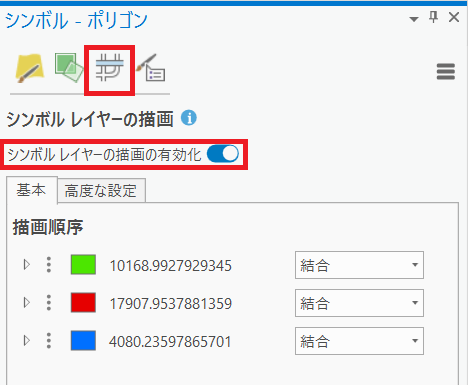Open the 結合 dropdown for 10168.9927929345
Screen dimensions: 468x385
[359, 265]
